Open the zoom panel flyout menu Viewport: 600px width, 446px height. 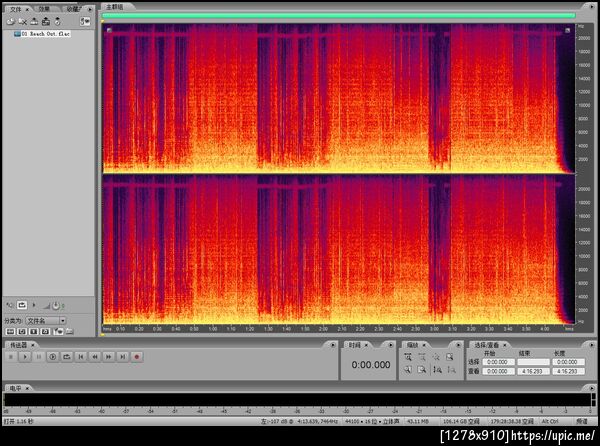458,345
